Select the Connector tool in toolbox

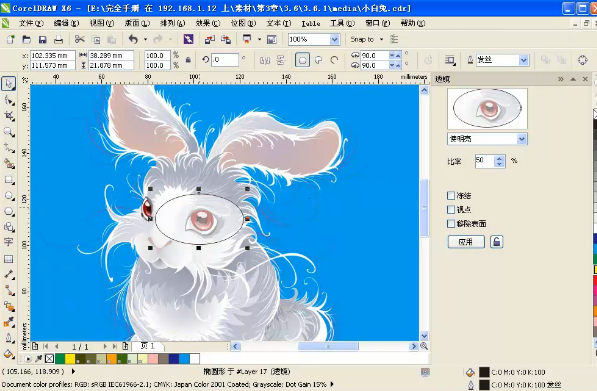click(9, 291)
